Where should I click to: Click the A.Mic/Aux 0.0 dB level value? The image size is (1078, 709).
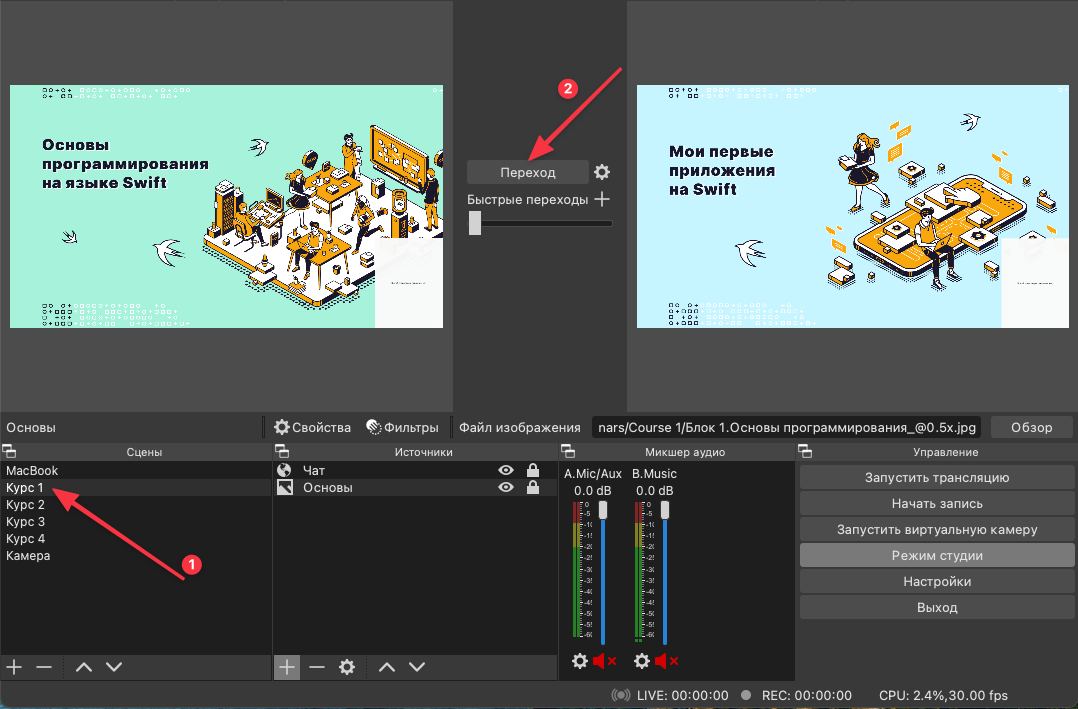(593, 490)
